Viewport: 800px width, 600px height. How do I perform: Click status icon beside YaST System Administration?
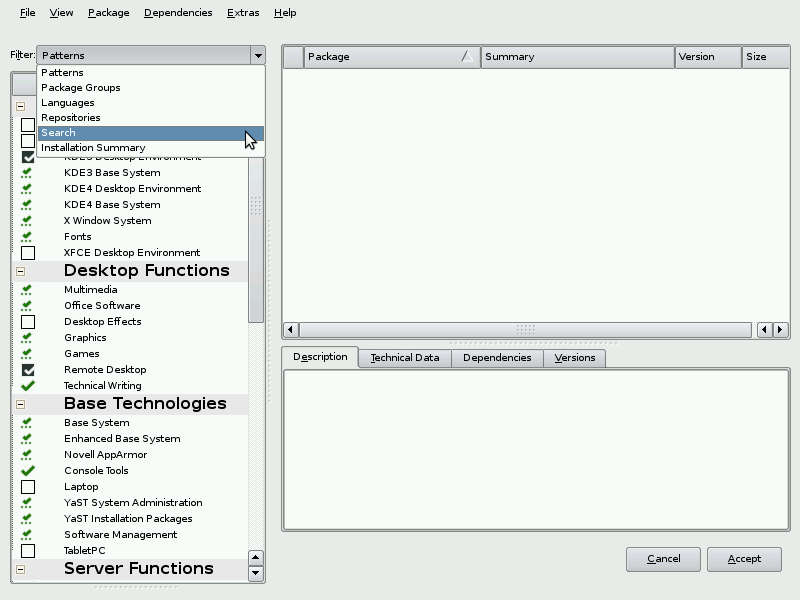pos(27,503)
